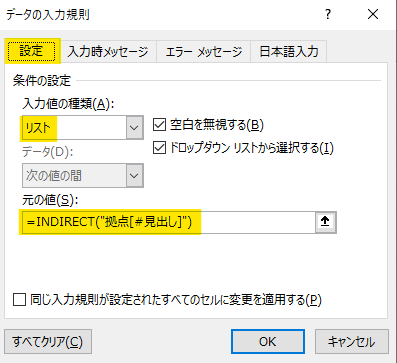Switch to the 設定 tab
The height and width of the screenshot is (363, 397).
tap(32, 51)
